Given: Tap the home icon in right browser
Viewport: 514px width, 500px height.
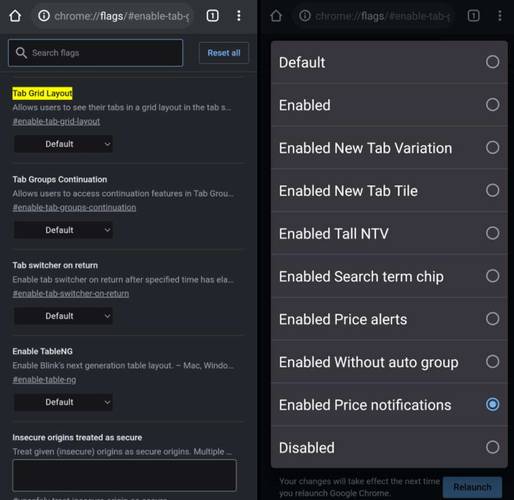Looking at the screenshot, I should click(276, 16).
